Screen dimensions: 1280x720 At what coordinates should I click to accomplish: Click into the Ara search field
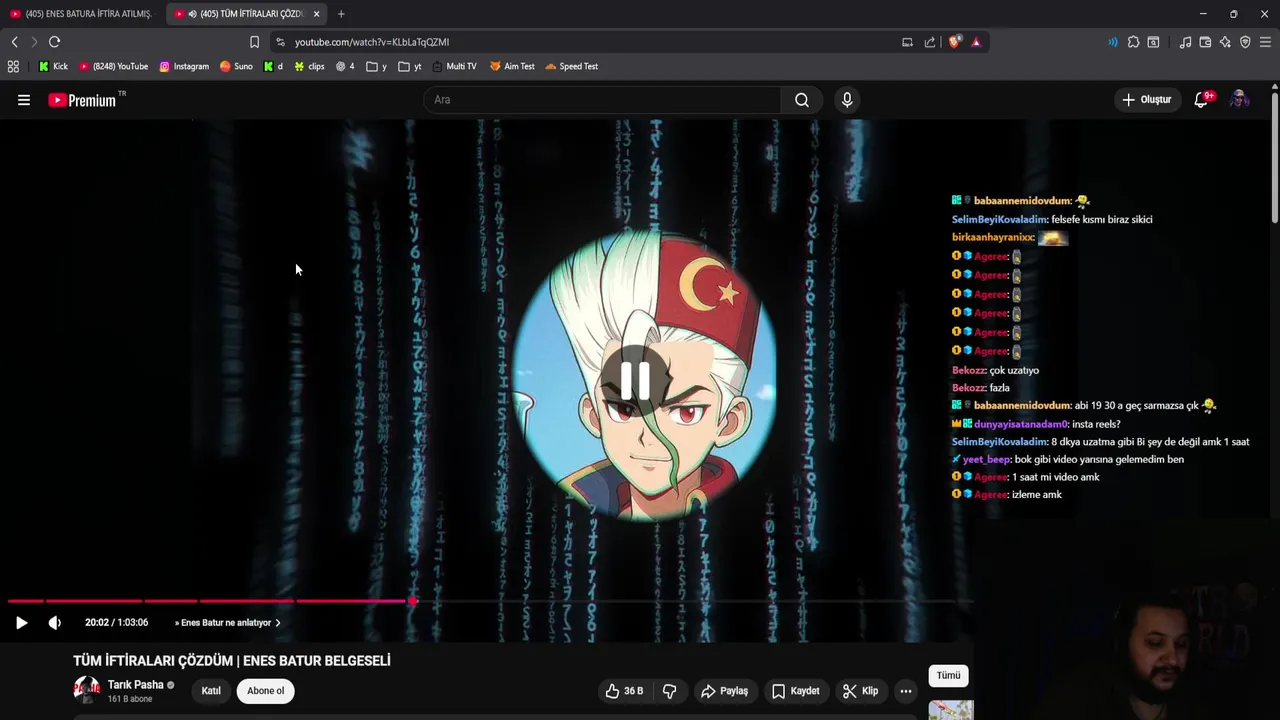tap(603, 100)
